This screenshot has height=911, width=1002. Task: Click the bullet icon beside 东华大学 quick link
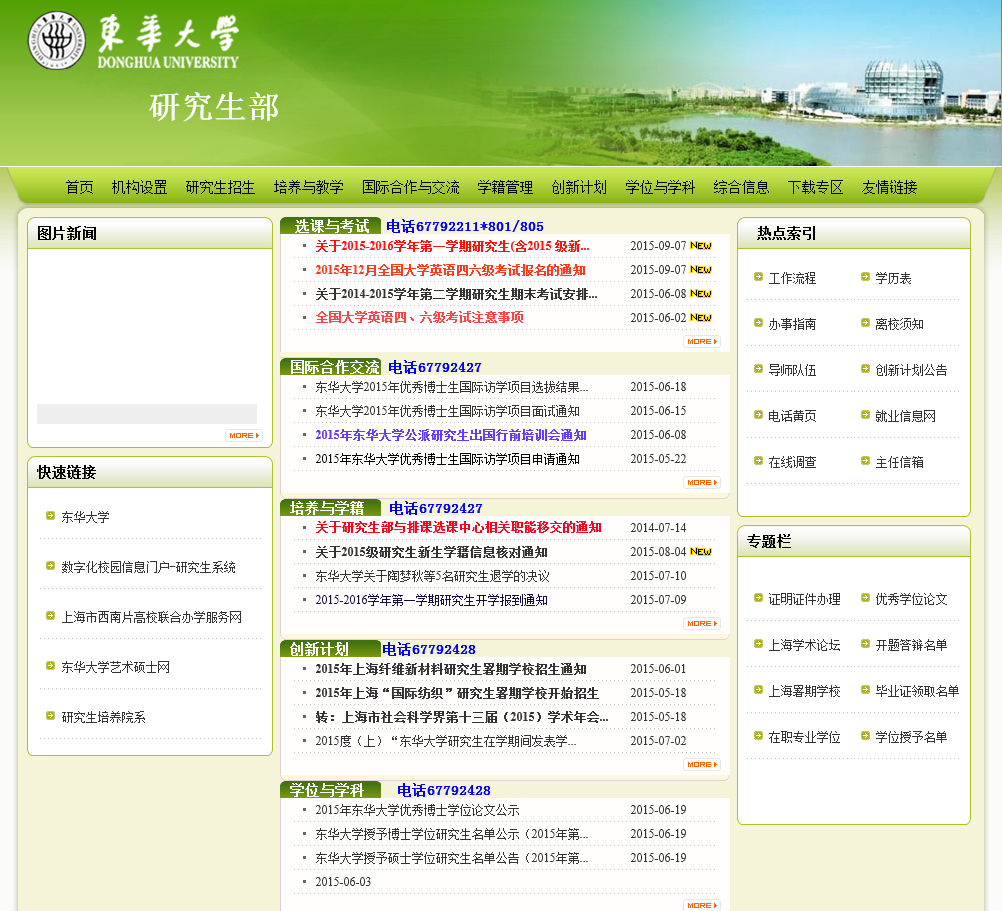(x=50, y=516)
